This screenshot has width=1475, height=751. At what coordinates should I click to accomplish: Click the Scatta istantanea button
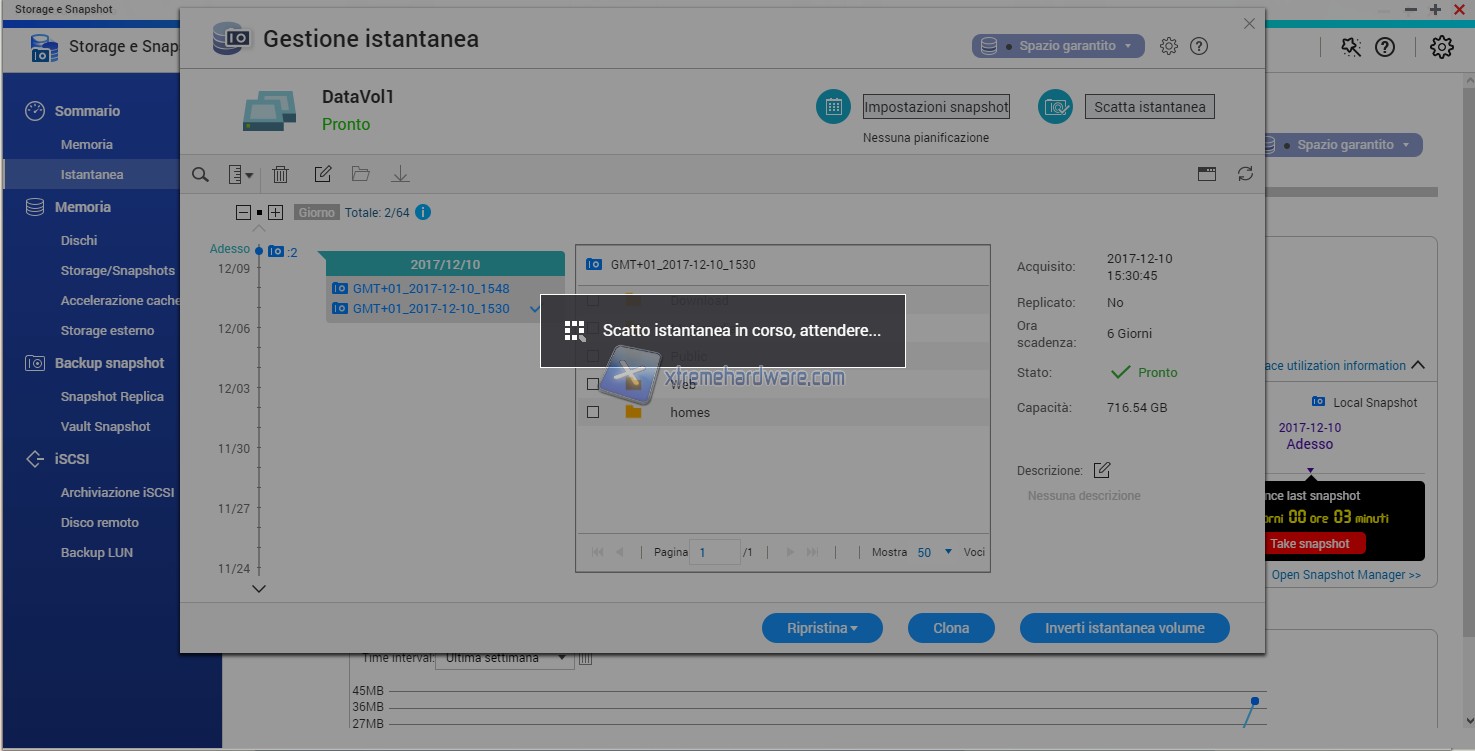[1149, 107]
